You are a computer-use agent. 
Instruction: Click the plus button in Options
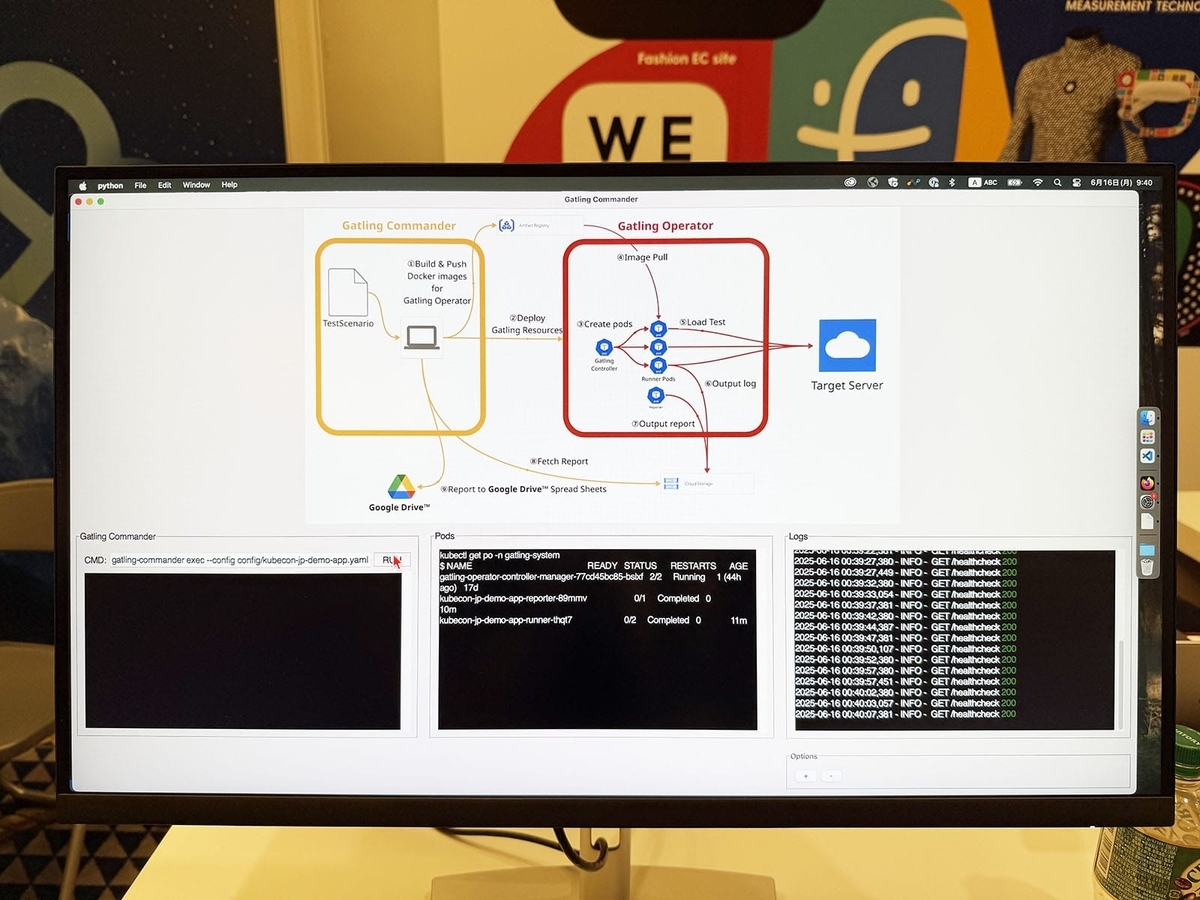click(805, 775)
